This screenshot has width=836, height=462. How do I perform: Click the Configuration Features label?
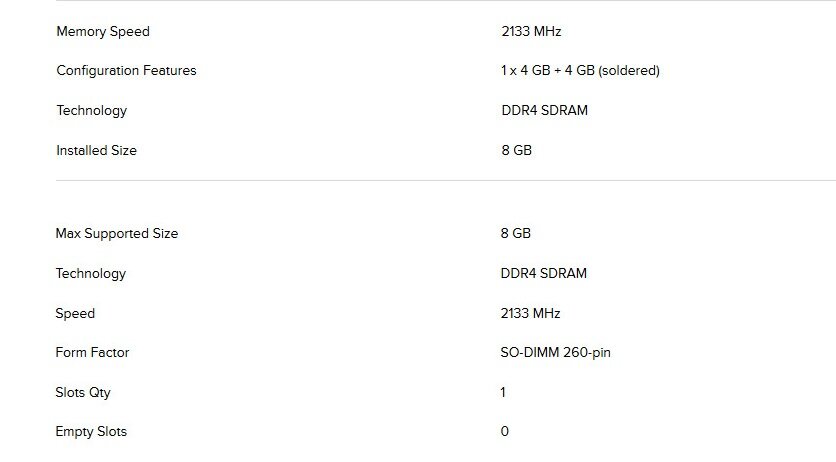(x=126, y=70)
